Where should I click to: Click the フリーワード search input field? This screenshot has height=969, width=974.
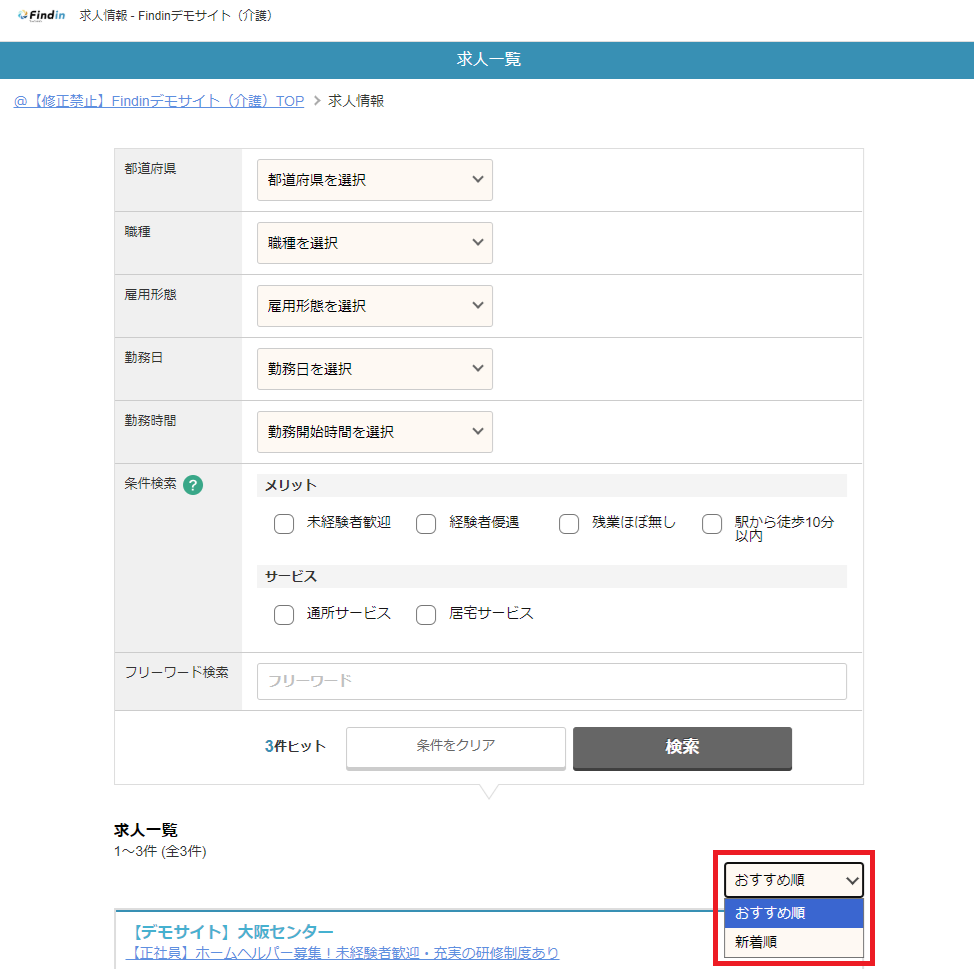[x=551, y=681]
